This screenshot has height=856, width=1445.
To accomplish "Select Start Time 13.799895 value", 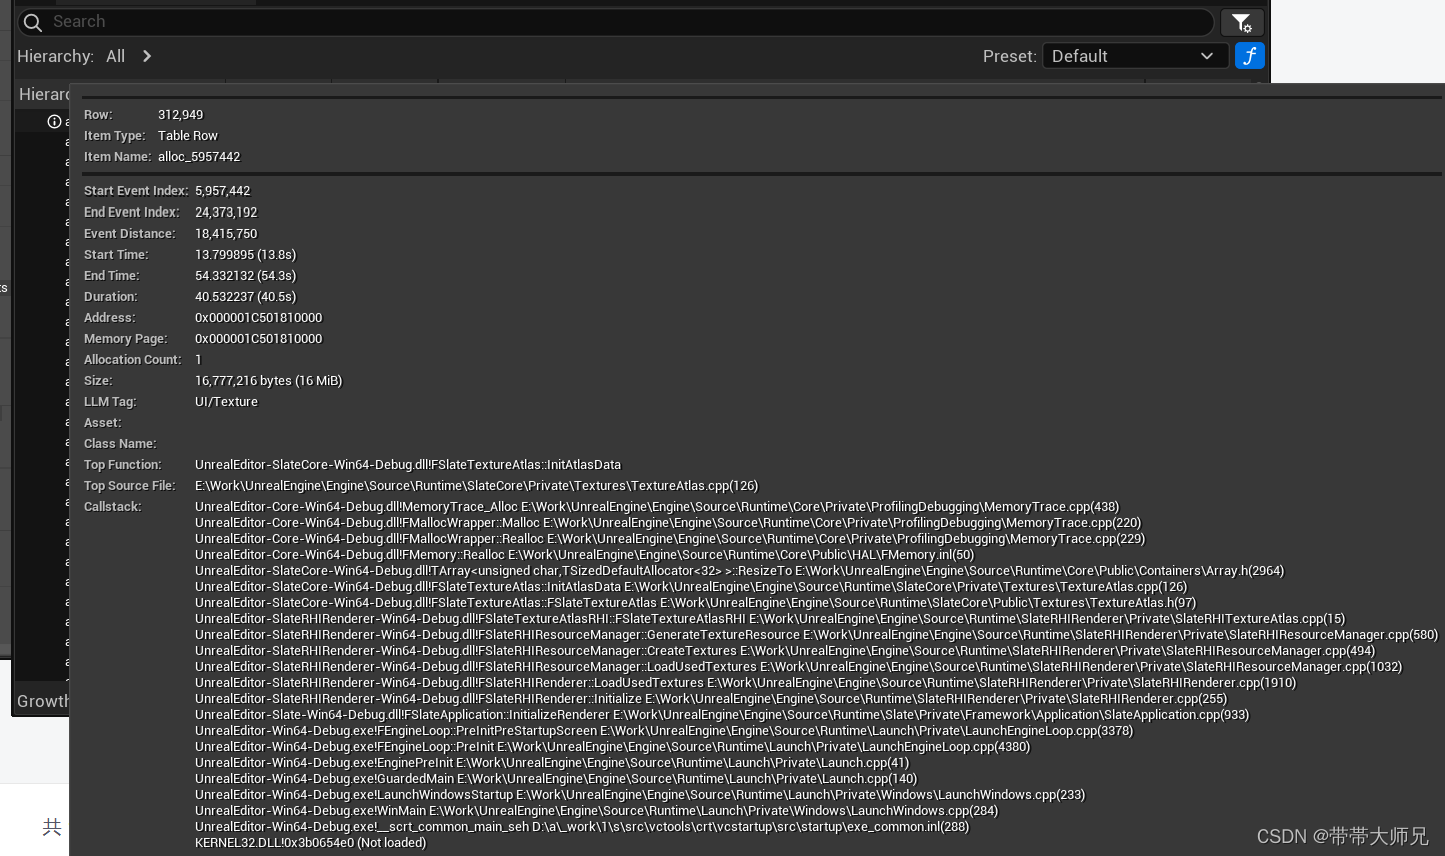I will [245, 255].
